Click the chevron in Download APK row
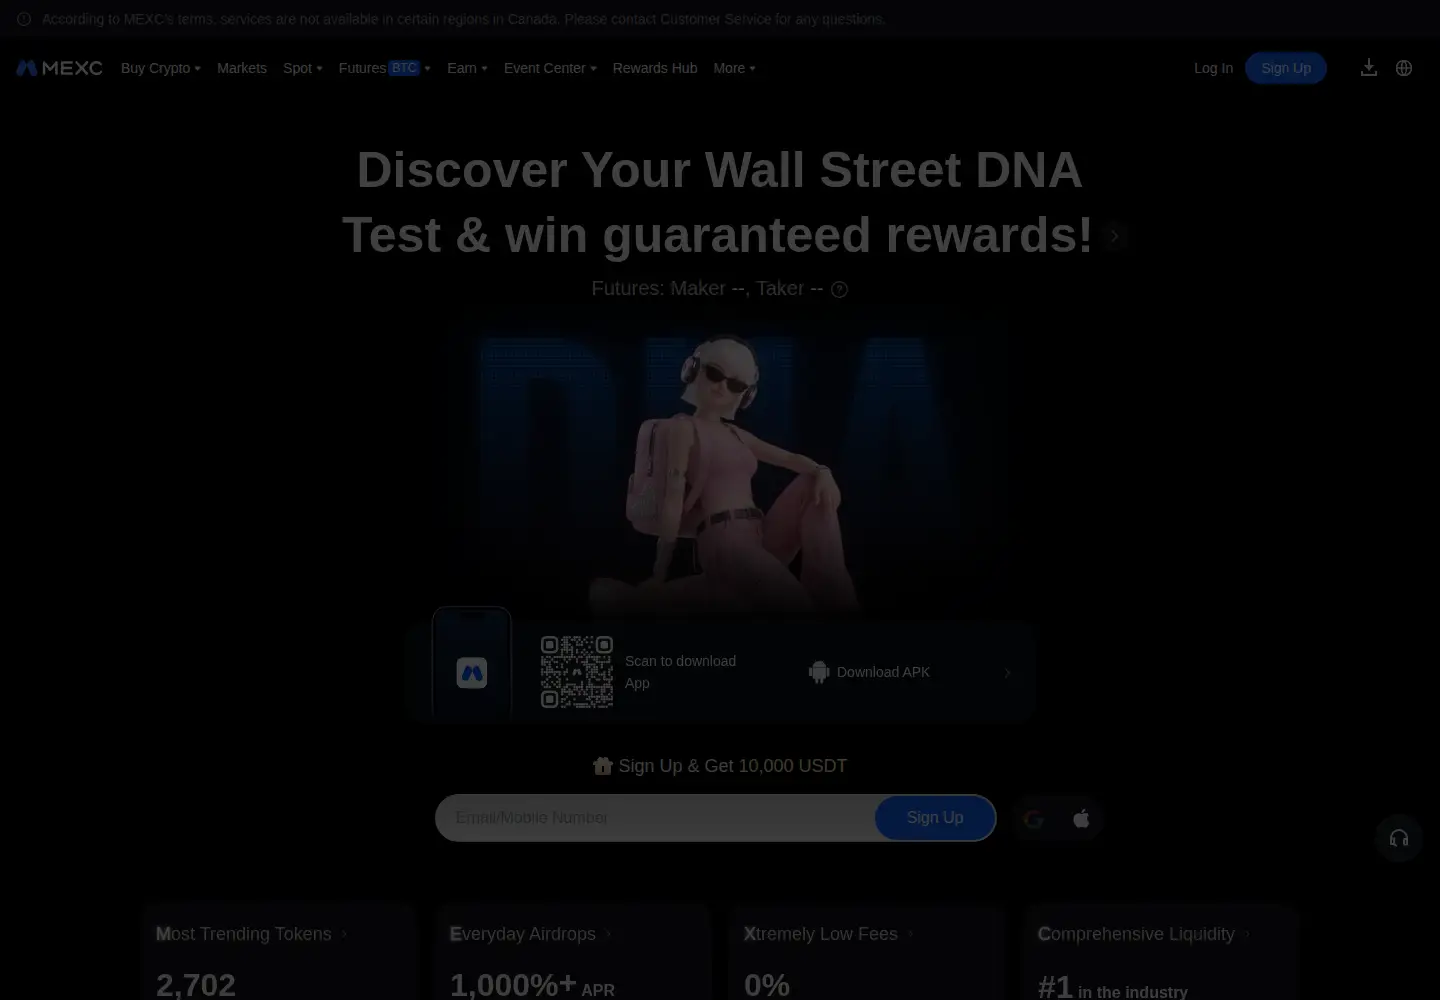The width and height of the screenshot is (1440, 1000). [x=1007, y=672]
